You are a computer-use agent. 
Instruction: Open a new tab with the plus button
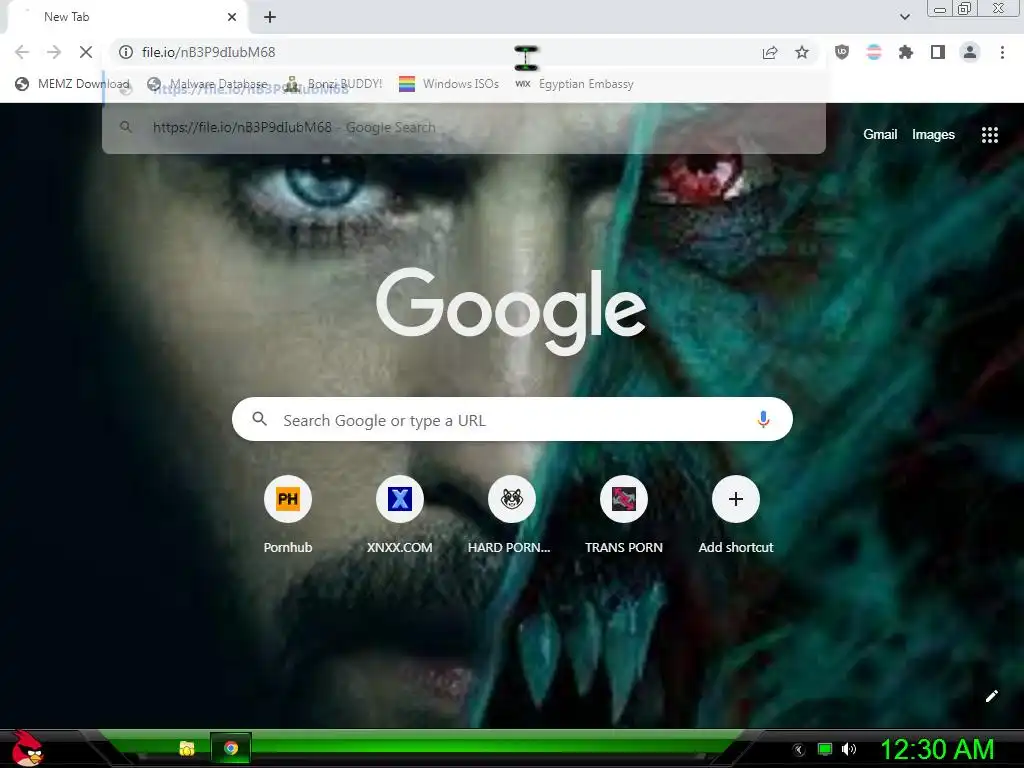coord(270,17)
